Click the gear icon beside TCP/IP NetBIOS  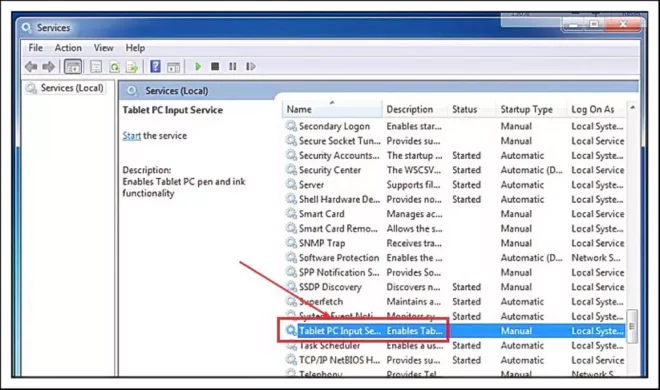click(x=291, y=360)
